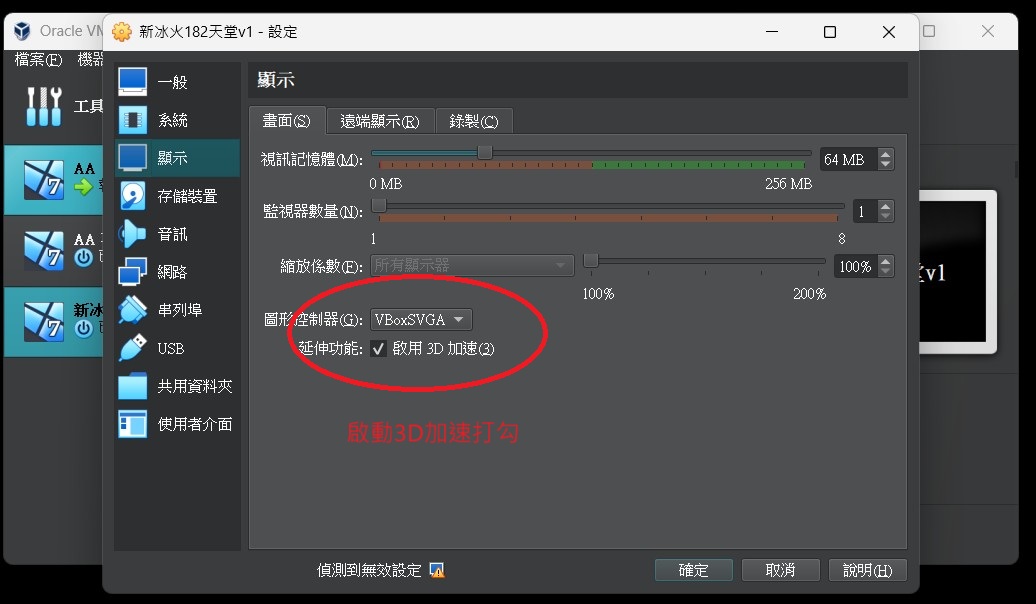The width and height of the screenshot is (1036, 604).
Task: Increase video memory with spinner up arrow
Action: (x=885, y=155)
